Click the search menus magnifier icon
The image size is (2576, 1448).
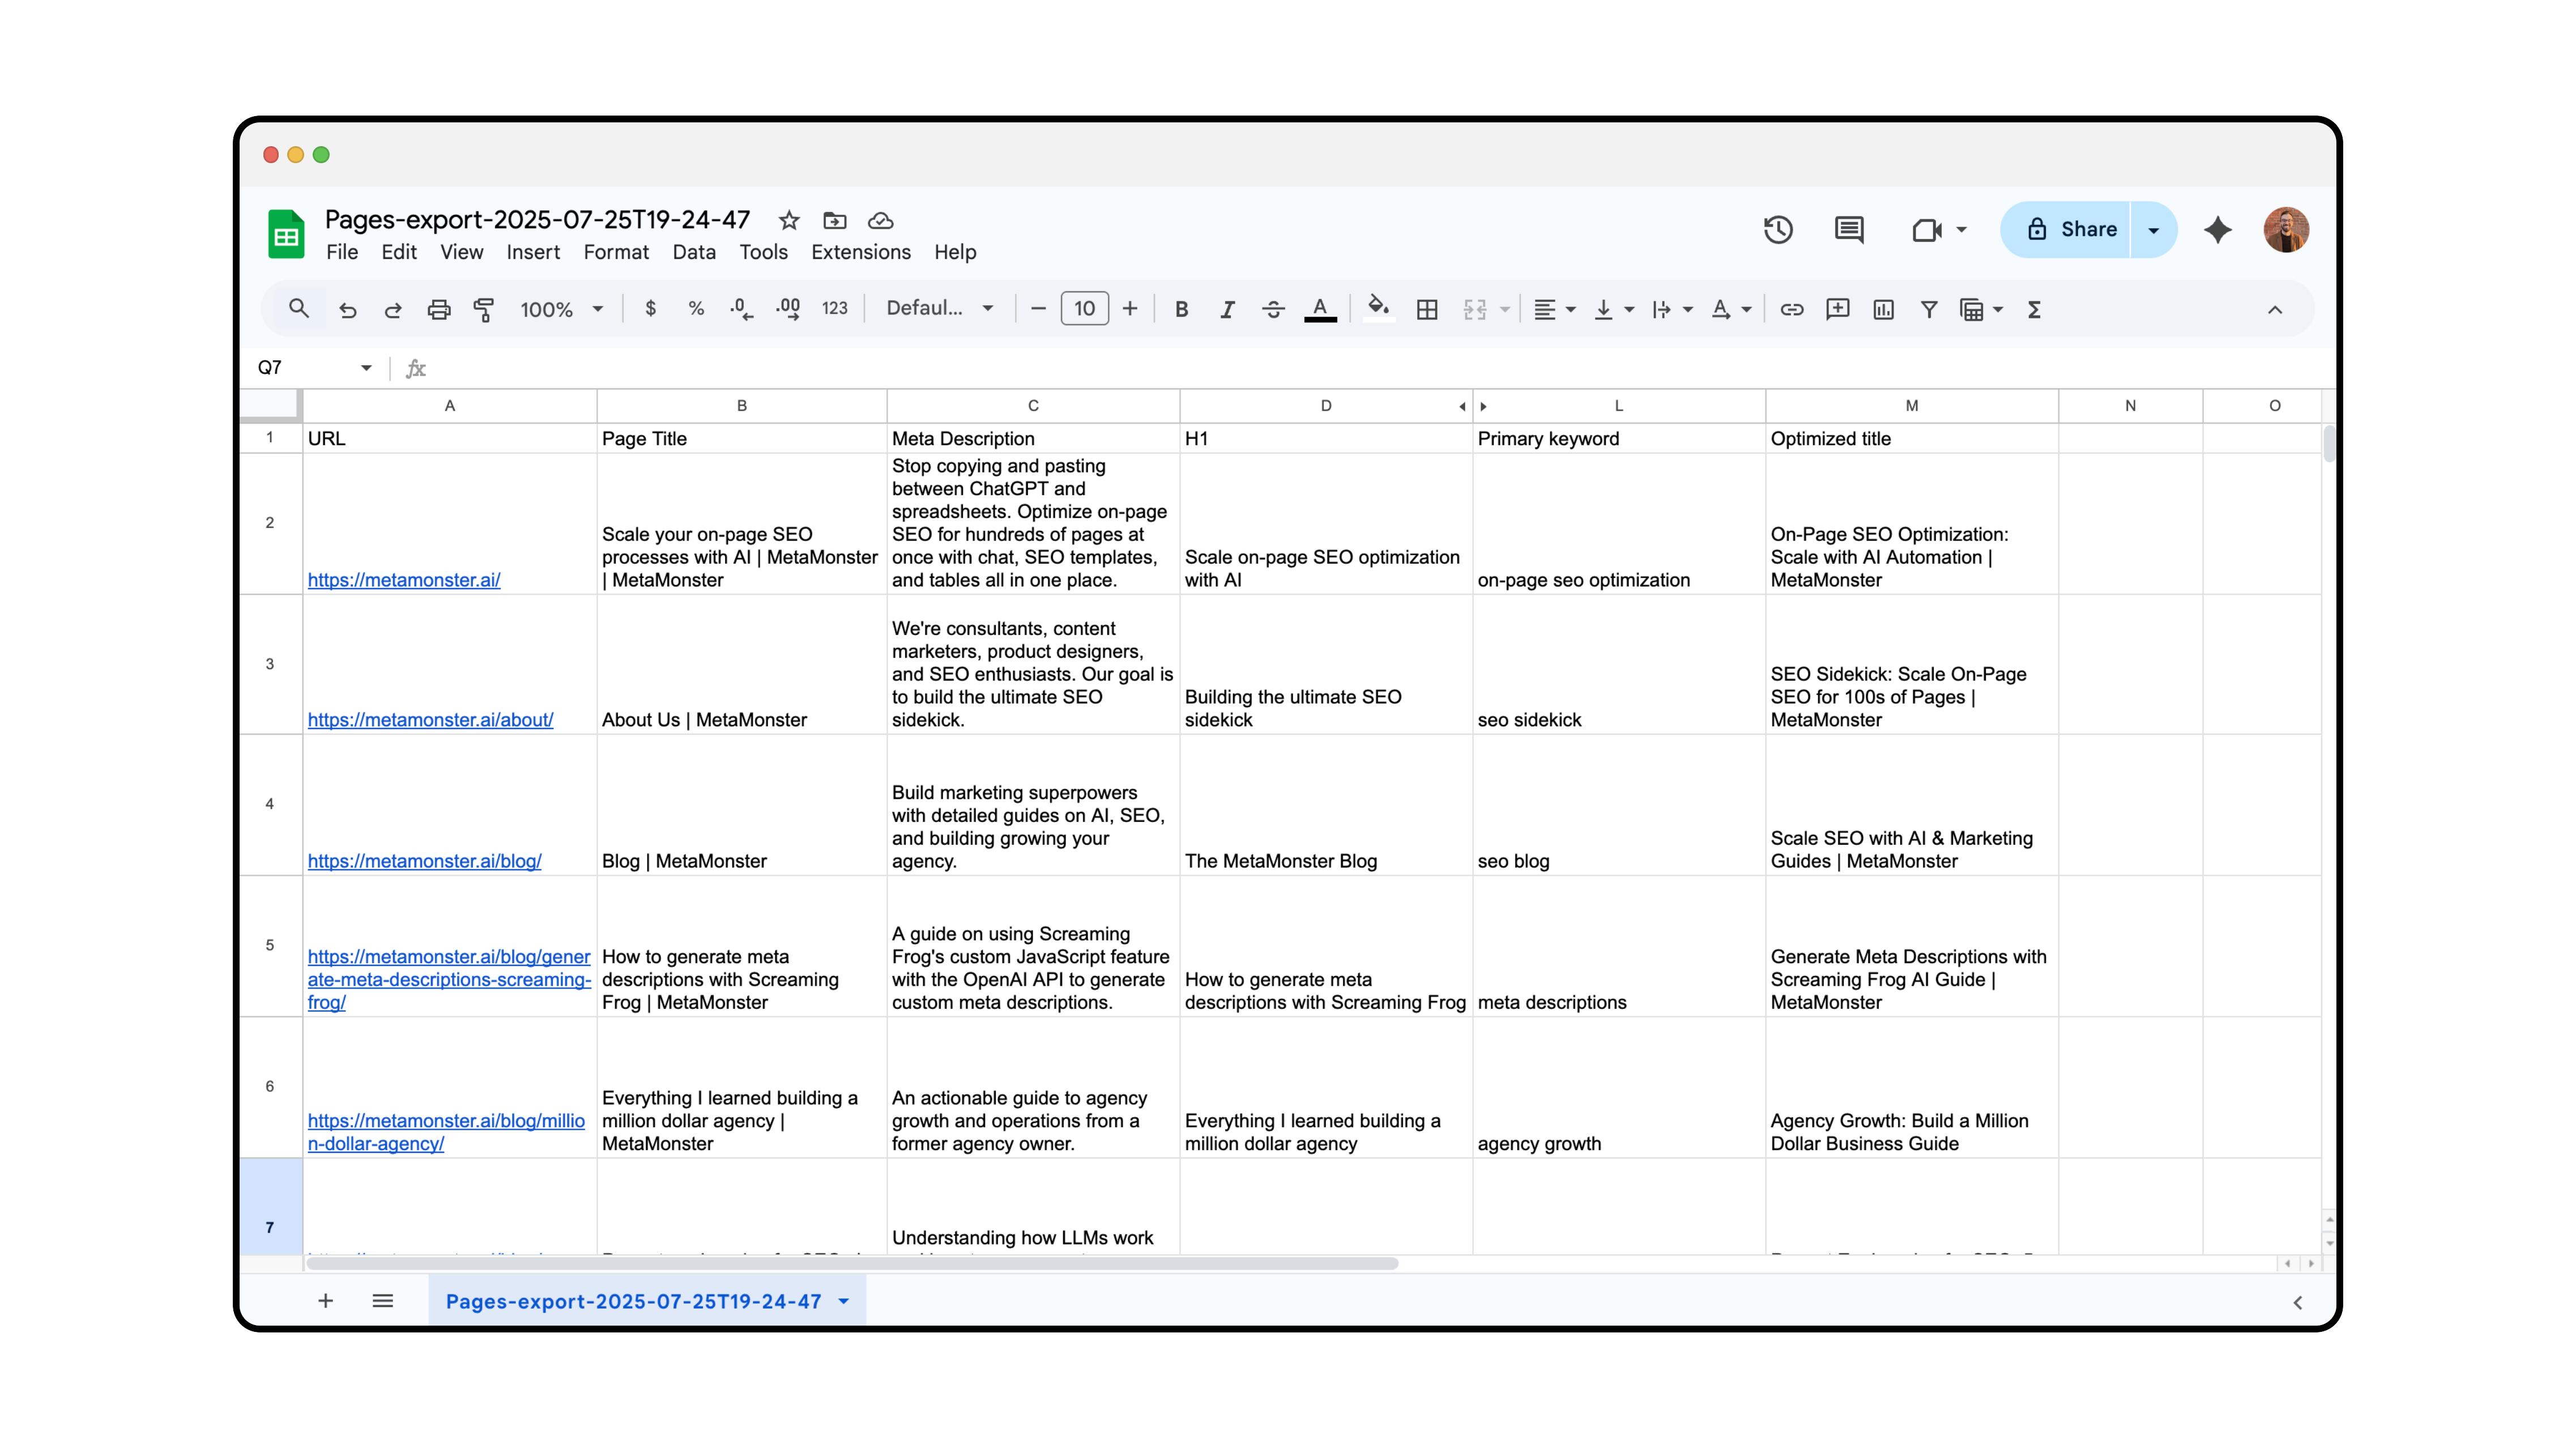(x=298, y=309)
